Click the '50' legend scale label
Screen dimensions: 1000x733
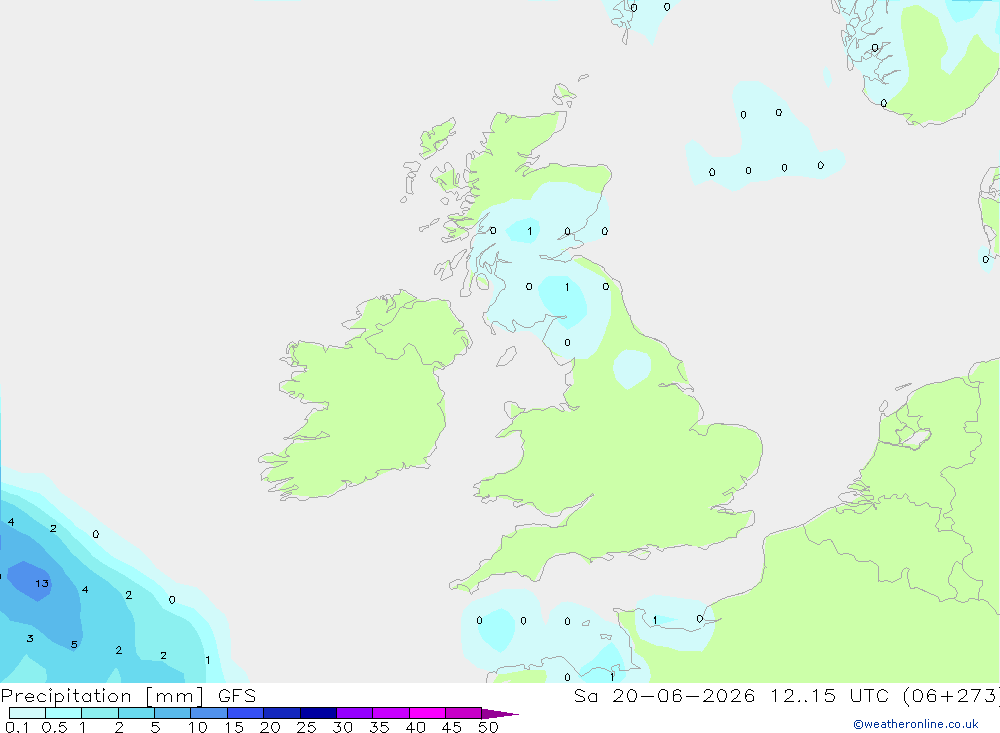(489, 727)
